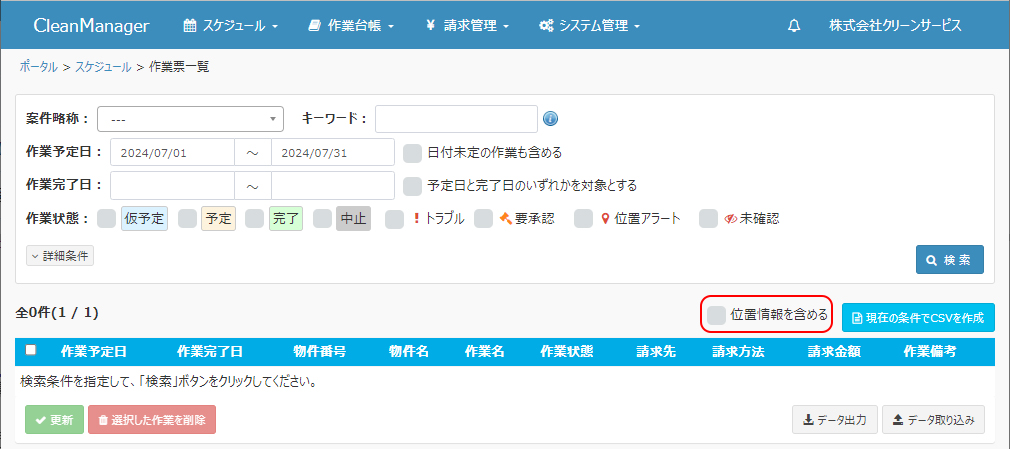The image size is (1010, 449).
Task: Click 株式会社クリーンサービス account name
Action: [895, 26]
